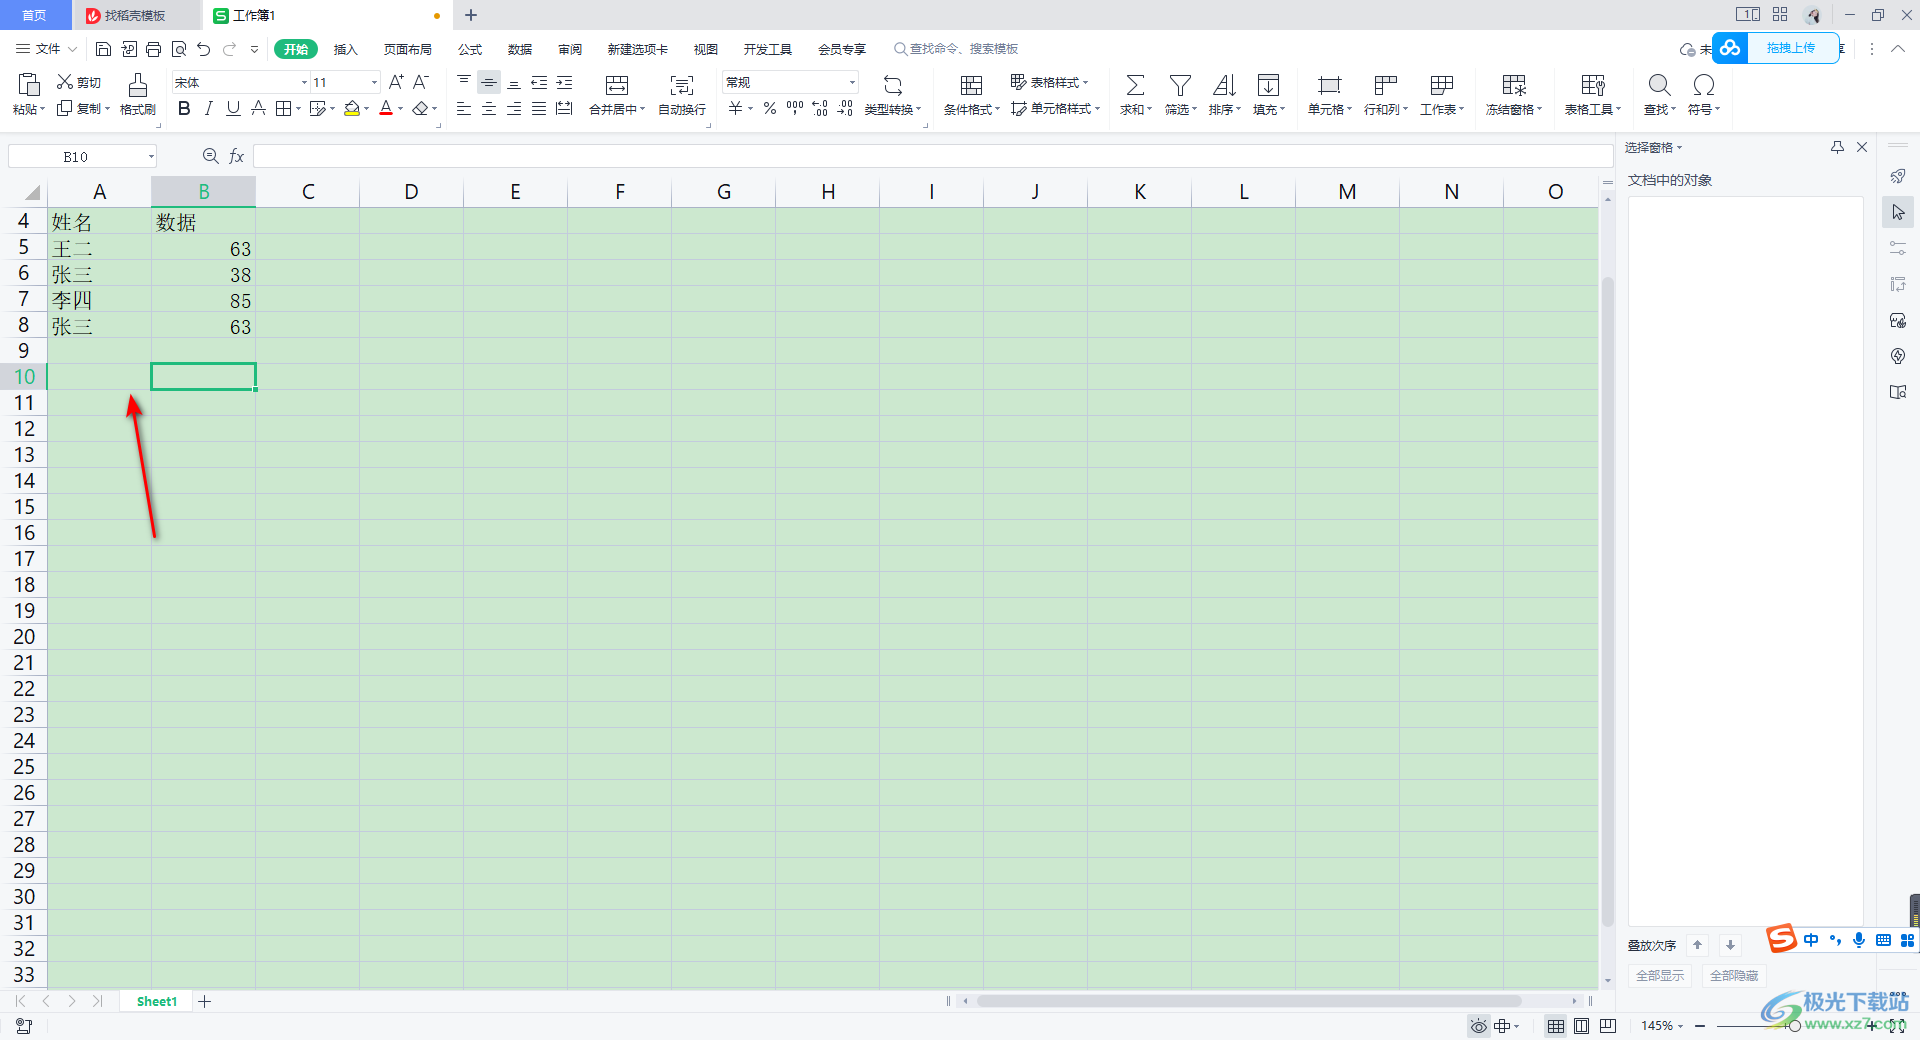Click the page layout view icon in status bar

pos(1581,1026)
